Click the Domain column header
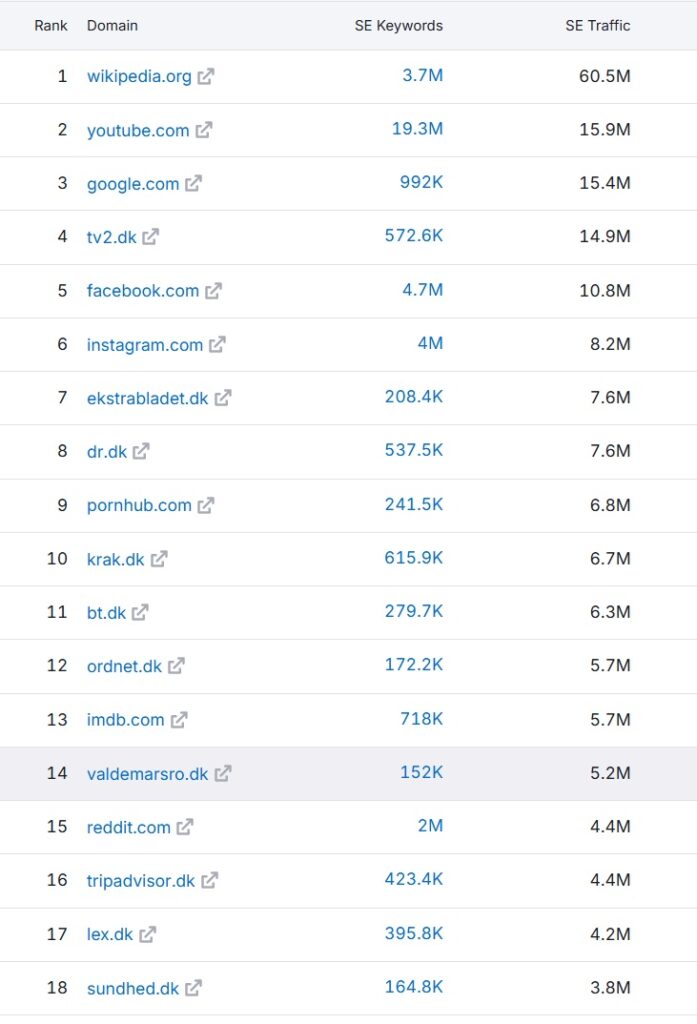697x1024 pixels. (112, 25)
